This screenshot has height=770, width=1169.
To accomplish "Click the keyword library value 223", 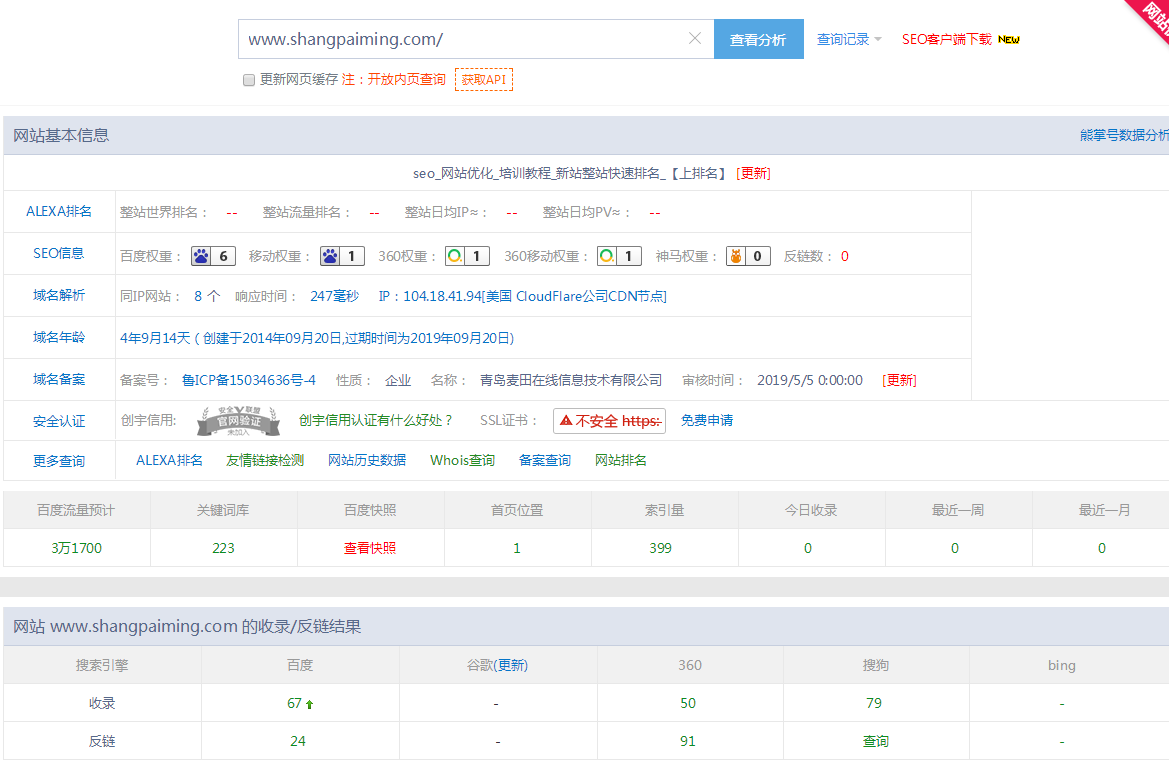I will (223, 548).
